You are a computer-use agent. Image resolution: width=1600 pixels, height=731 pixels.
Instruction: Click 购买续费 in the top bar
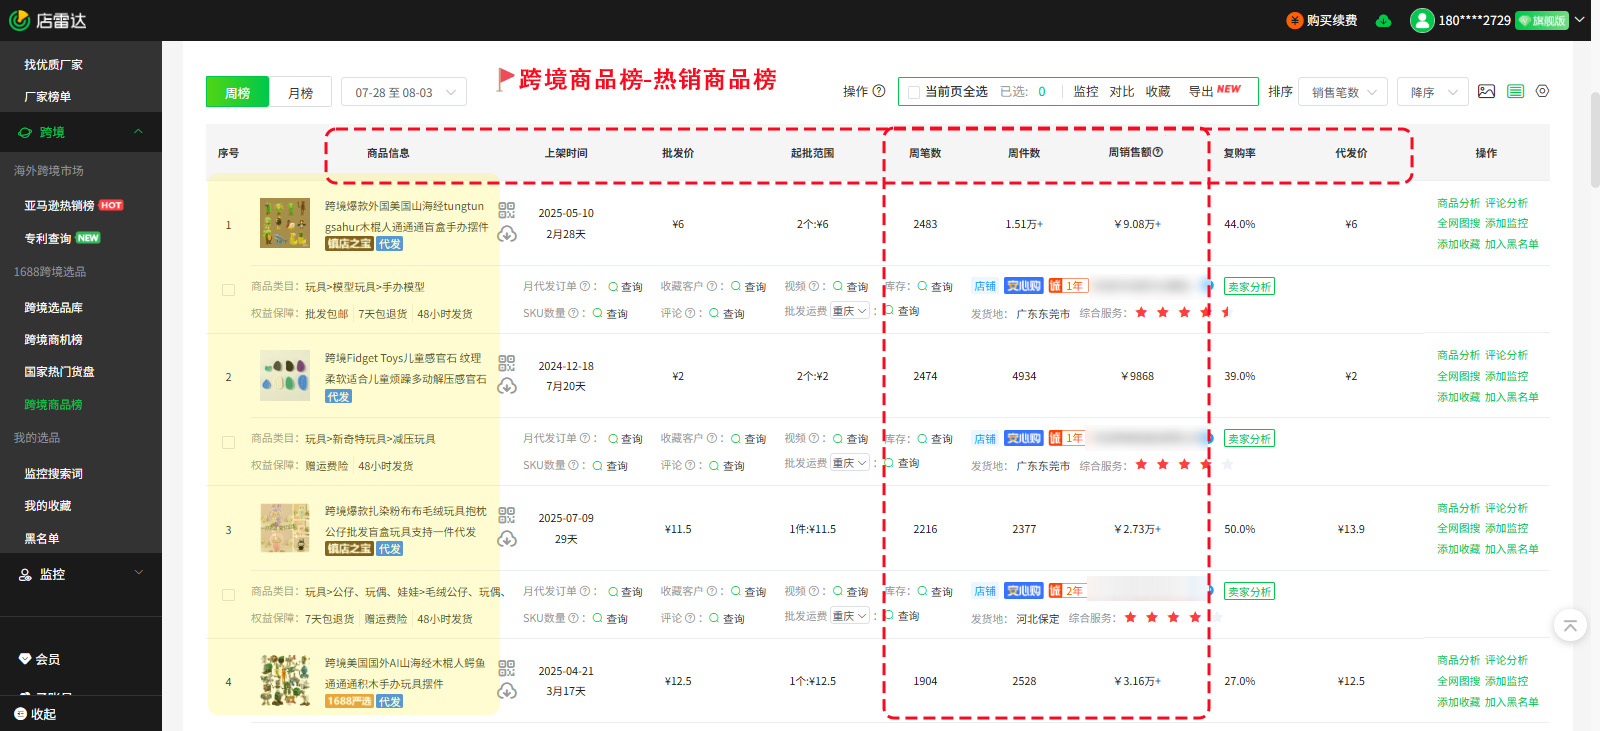coord(1322,21)
